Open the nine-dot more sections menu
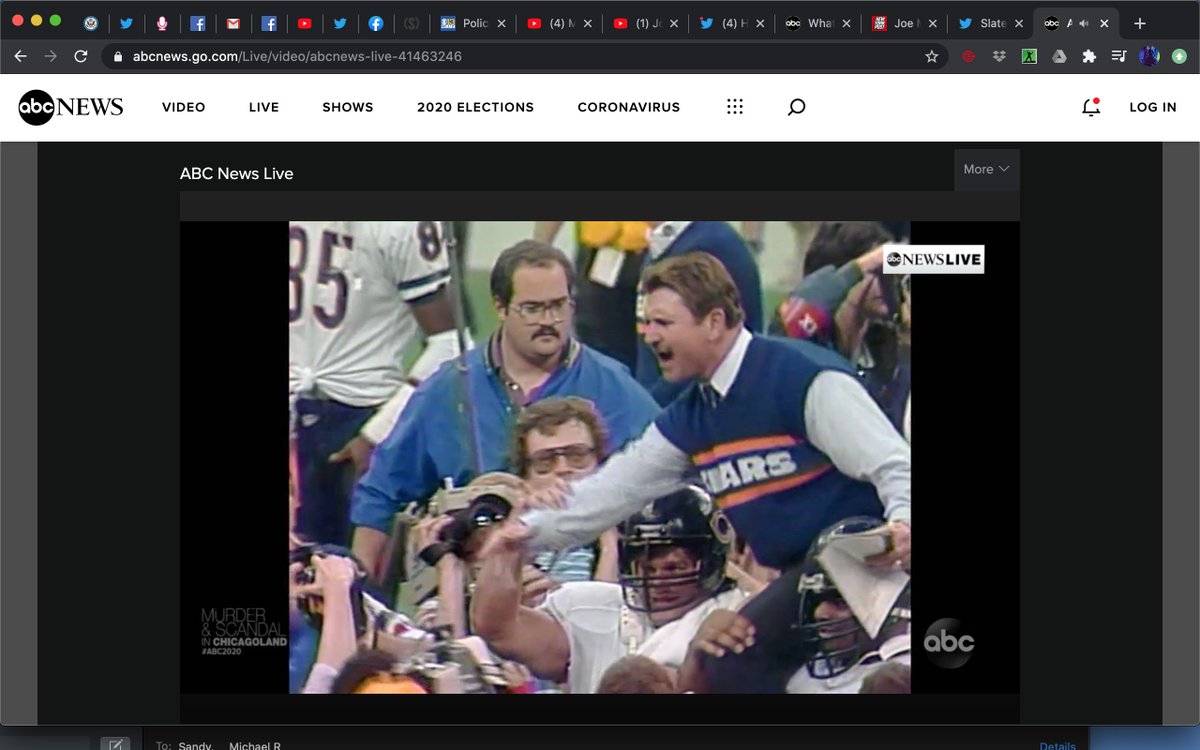Image resolution: width=1200 pixels, height=750 pixels. point(735,107)
